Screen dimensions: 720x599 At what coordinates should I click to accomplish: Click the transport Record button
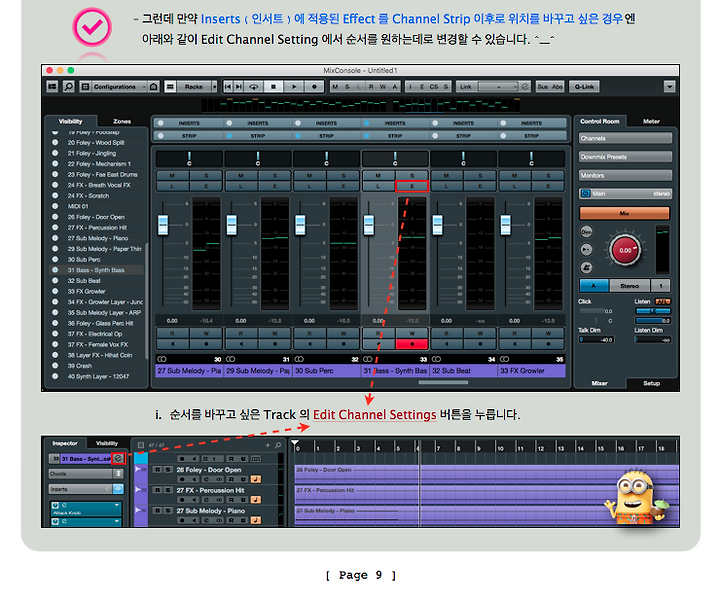(314, 86)
